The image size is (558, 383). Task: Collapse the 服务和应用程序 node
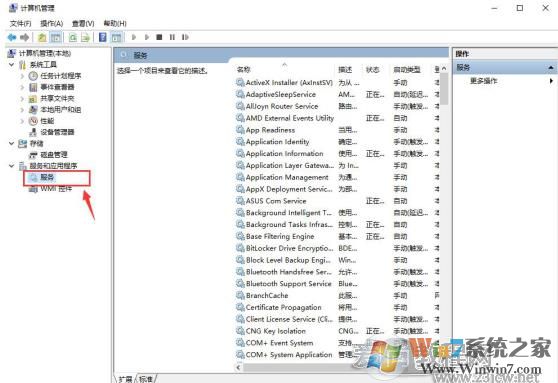click(12, 166)
